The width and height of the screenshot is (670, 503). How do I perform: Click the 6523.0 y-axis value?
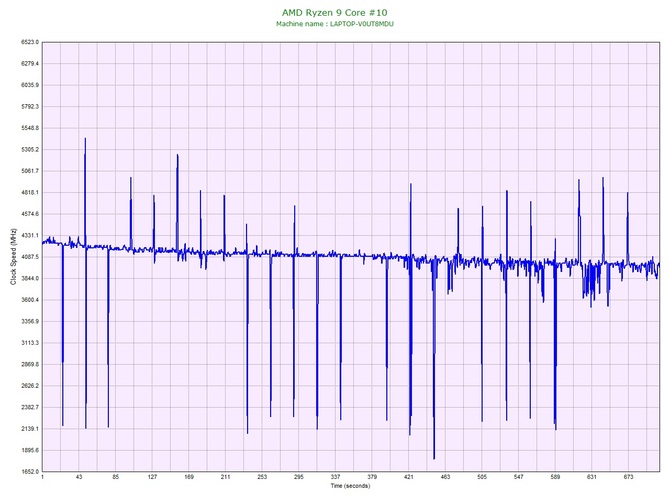point(30,42)
